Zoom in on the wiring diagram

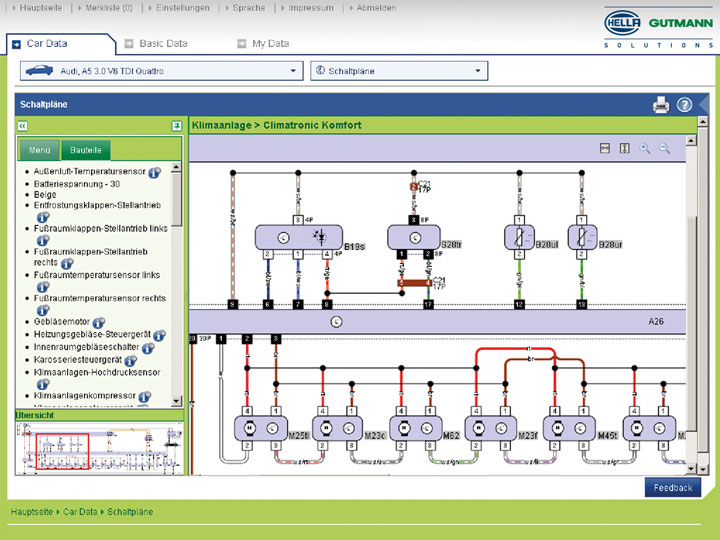pos(645,148)
